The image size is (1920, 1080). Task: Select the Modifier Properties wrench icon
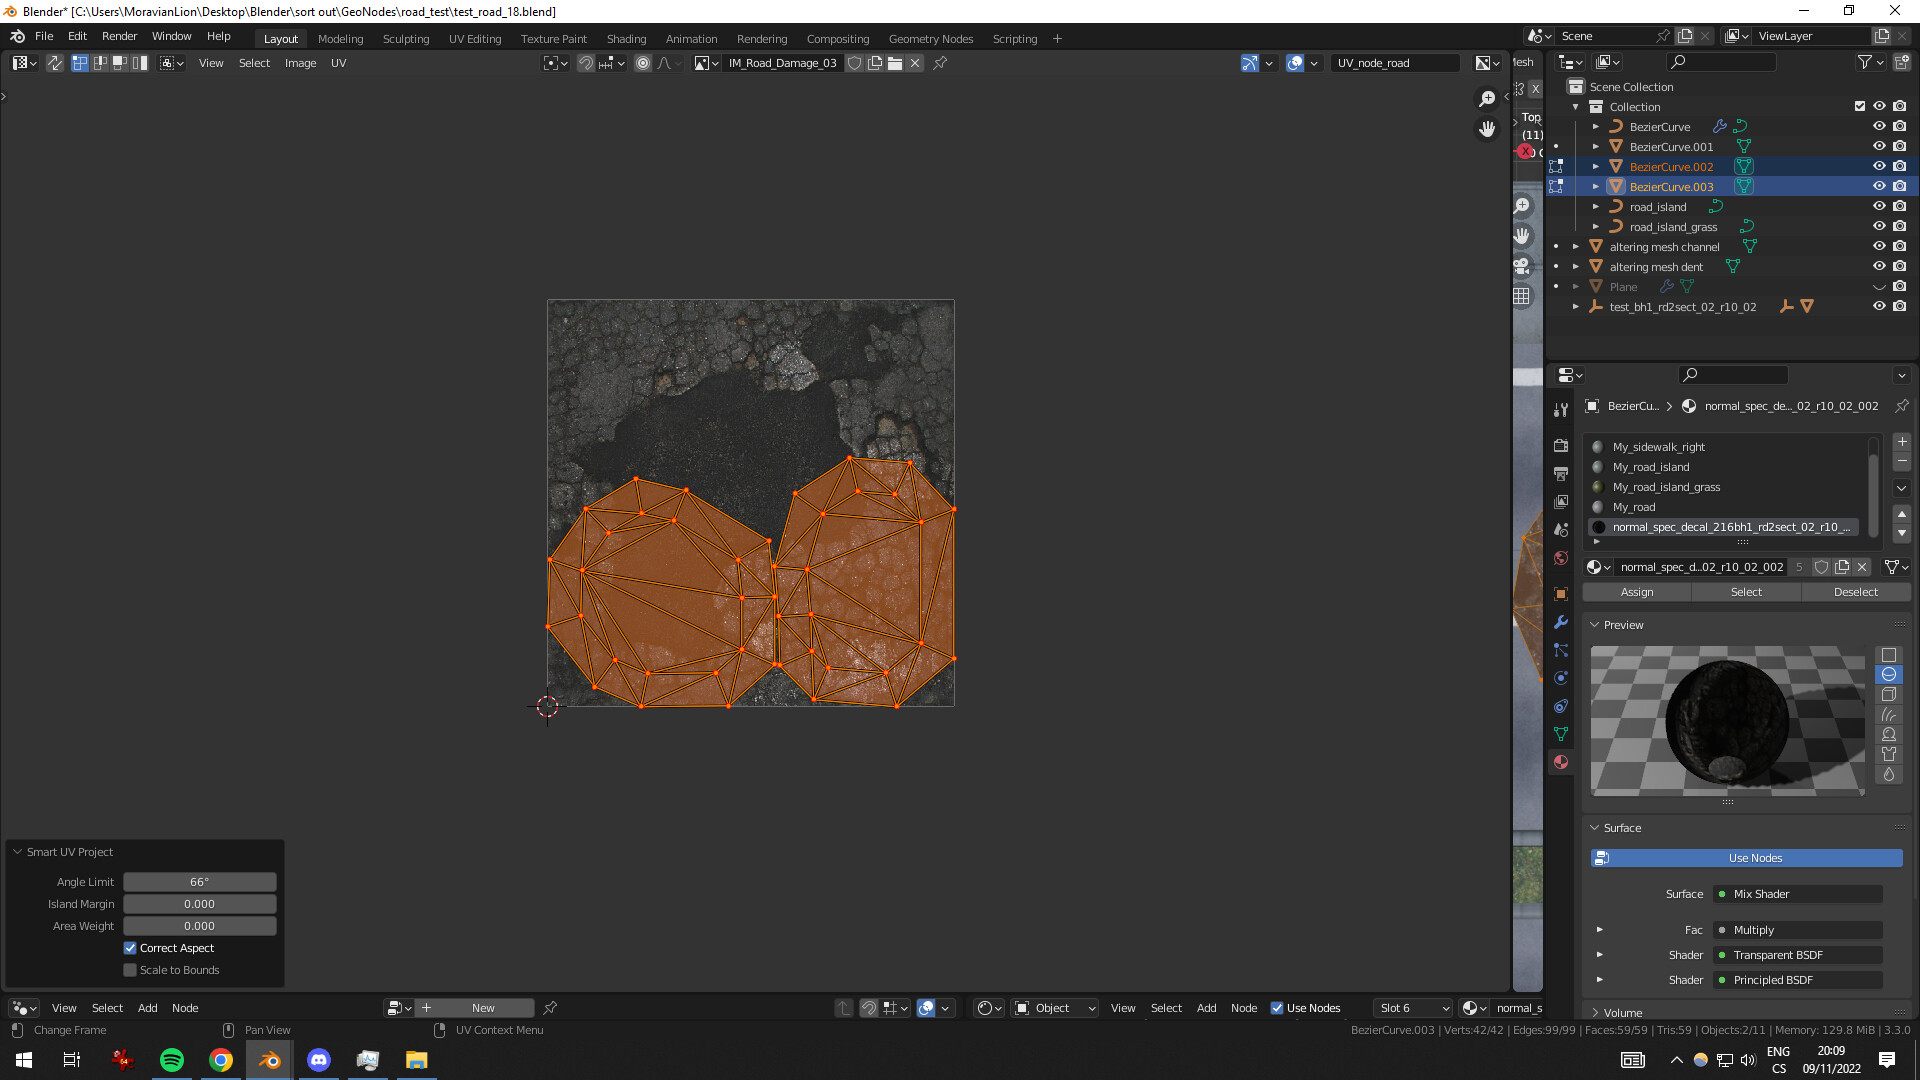tap(1561, 623)
